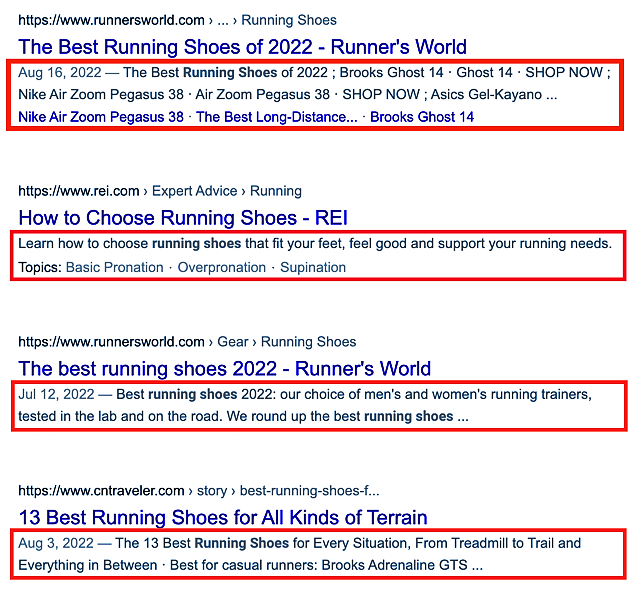Click the 'Aug 3, 2022' snippet date
The image size is (644, 601).
click(x=56, y=543)
